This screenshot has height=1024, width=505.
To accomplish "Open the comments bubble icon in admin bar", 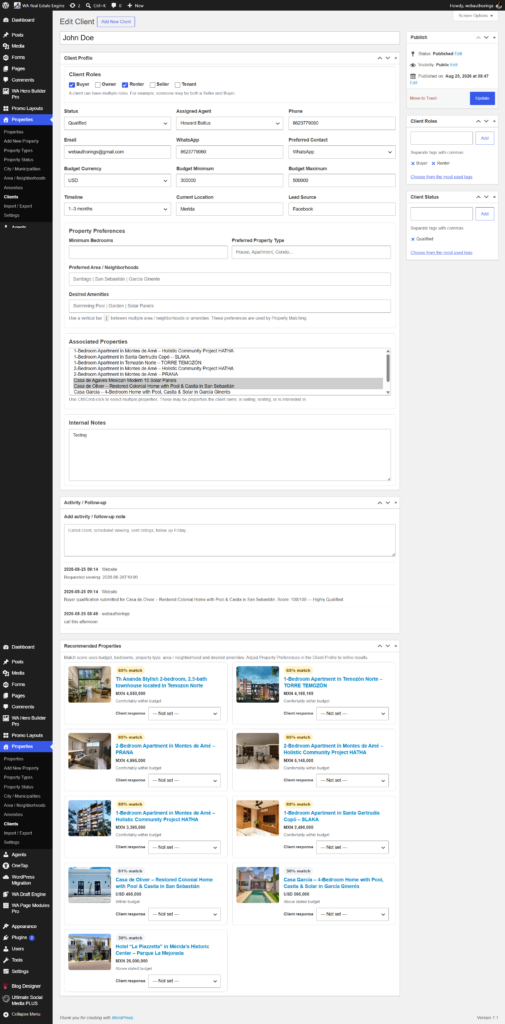I will [114, 5].
